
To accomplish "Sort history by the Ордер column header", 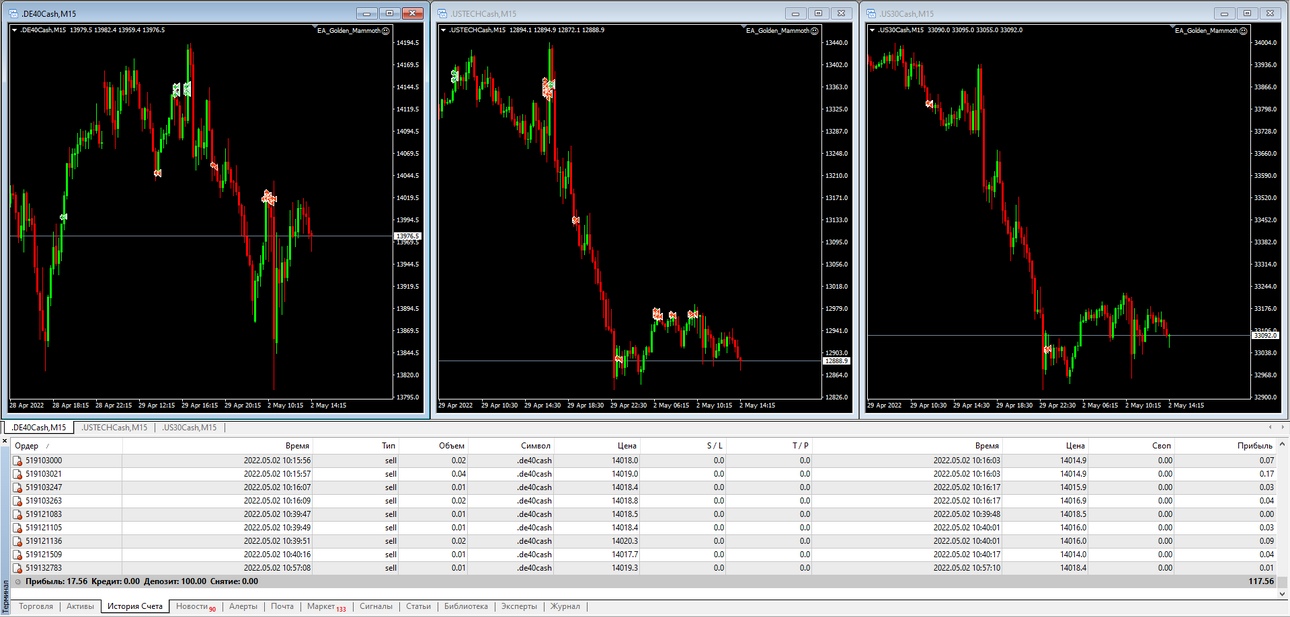I will [x=27, y=445].
